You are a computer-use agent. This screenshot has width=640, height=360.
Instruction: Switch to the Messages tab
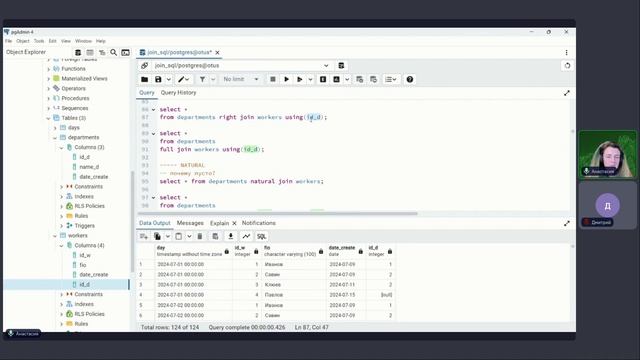(190, 223)
